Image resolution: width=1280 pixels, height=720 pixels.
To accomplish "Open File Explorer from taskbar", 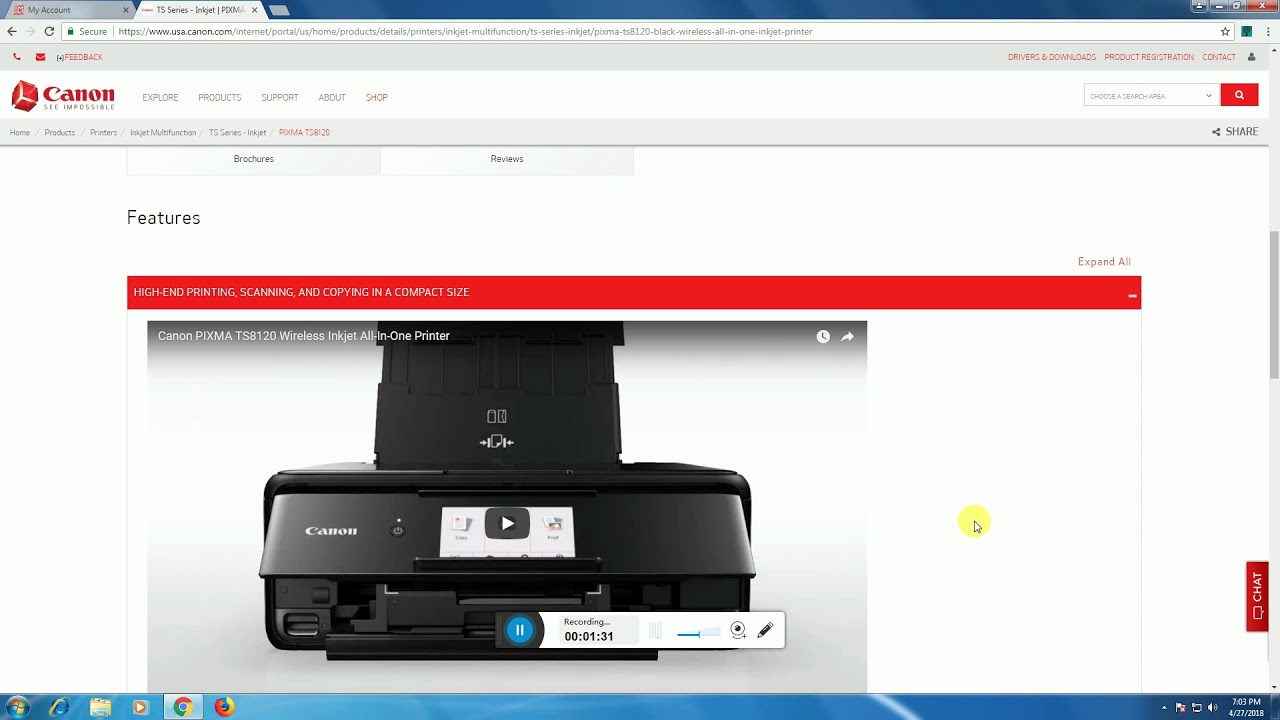I will [x=100, y=707].
